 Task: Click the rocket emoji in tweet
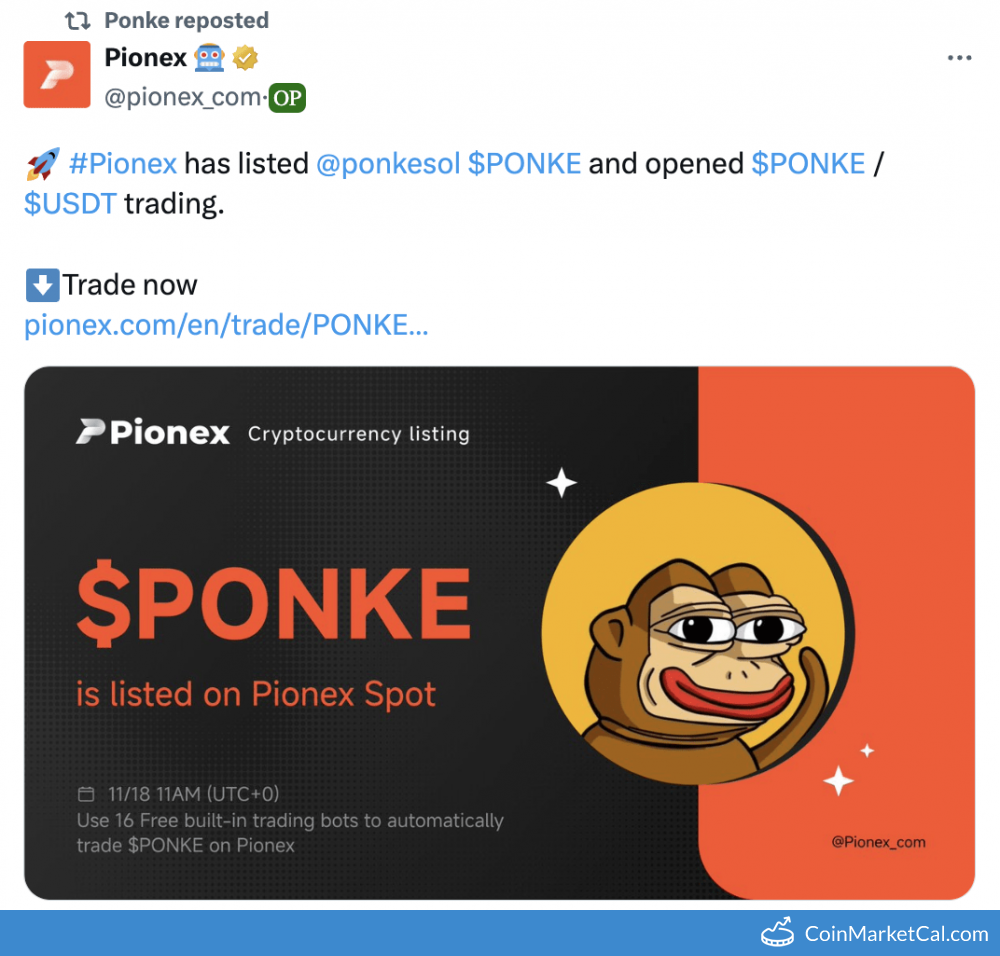pyautogui.click(x=43, y=164)
